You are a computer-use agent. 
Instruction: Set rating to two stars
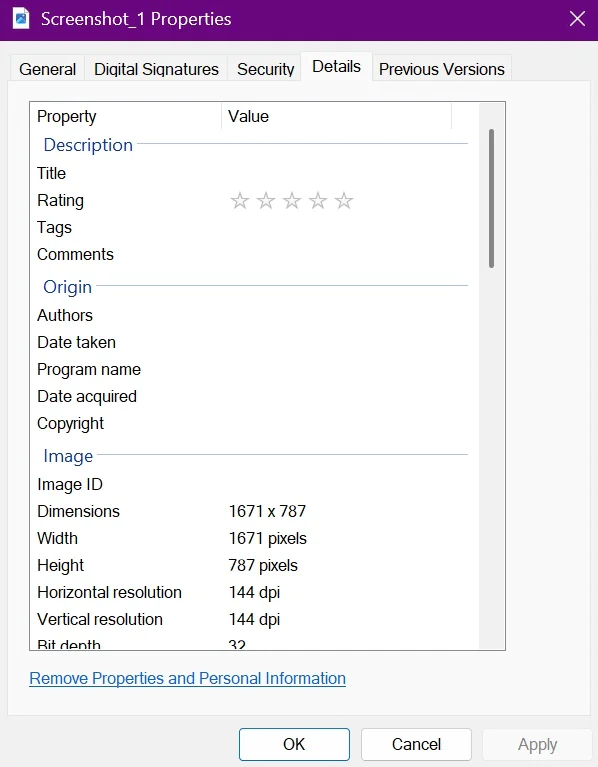(x=266, y=201)
